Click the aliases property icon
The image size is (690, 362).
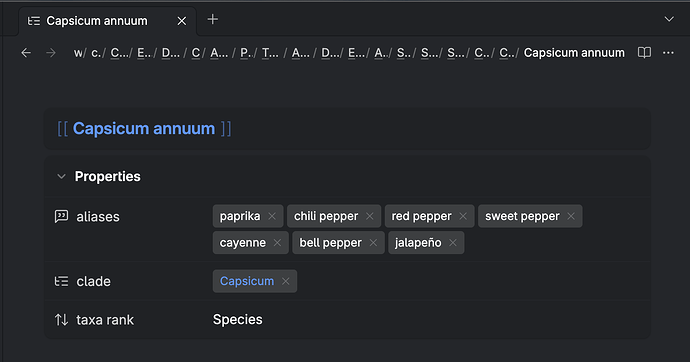tap(61, 216)
